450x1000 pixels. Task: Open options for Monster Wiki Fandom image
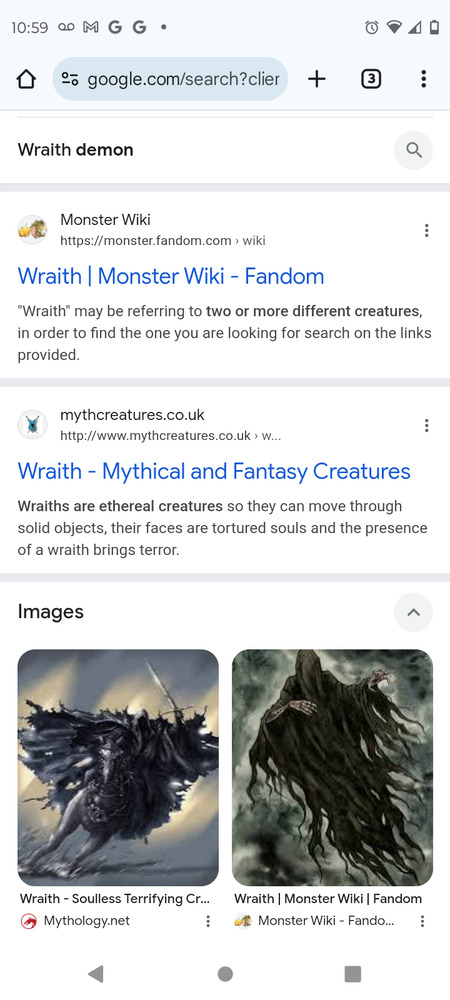[422, 921]
